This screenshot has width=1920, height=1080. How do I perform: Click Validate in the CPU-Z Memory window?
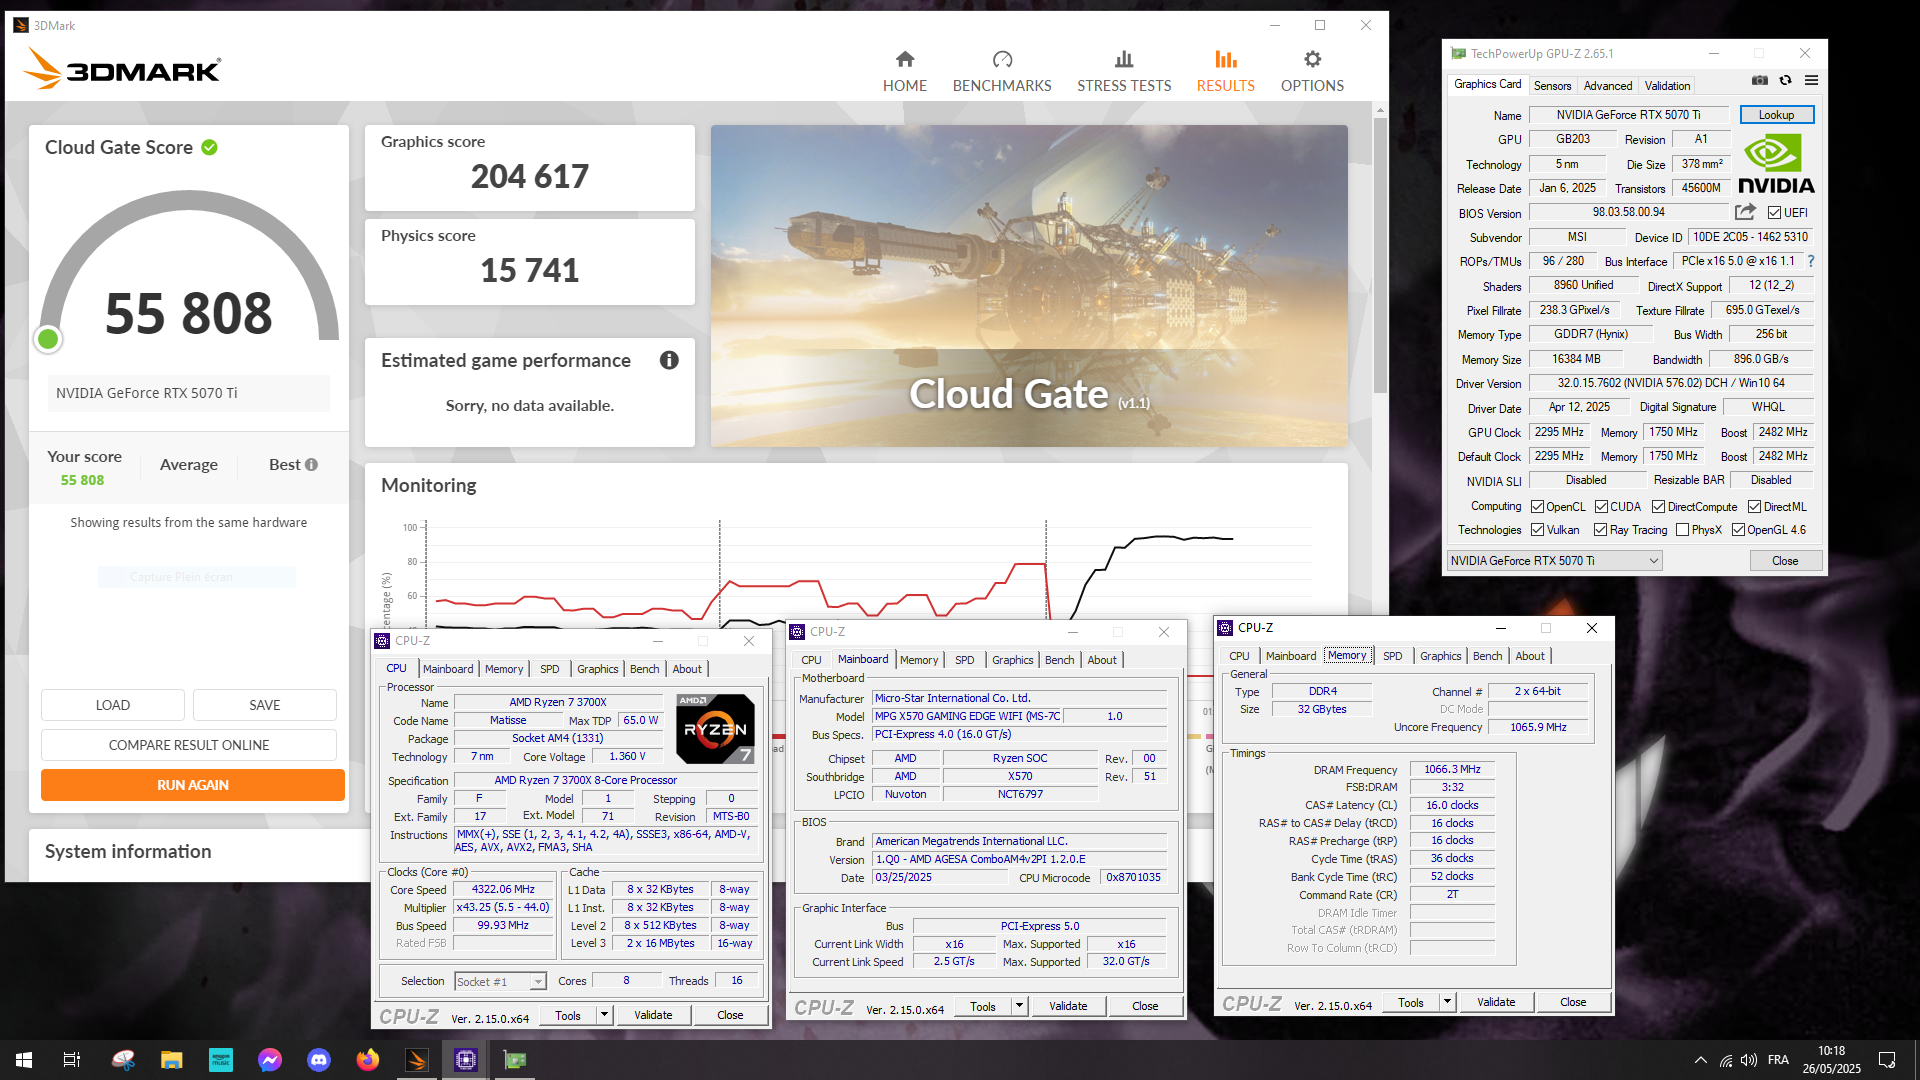(x=1496, y=1002)
